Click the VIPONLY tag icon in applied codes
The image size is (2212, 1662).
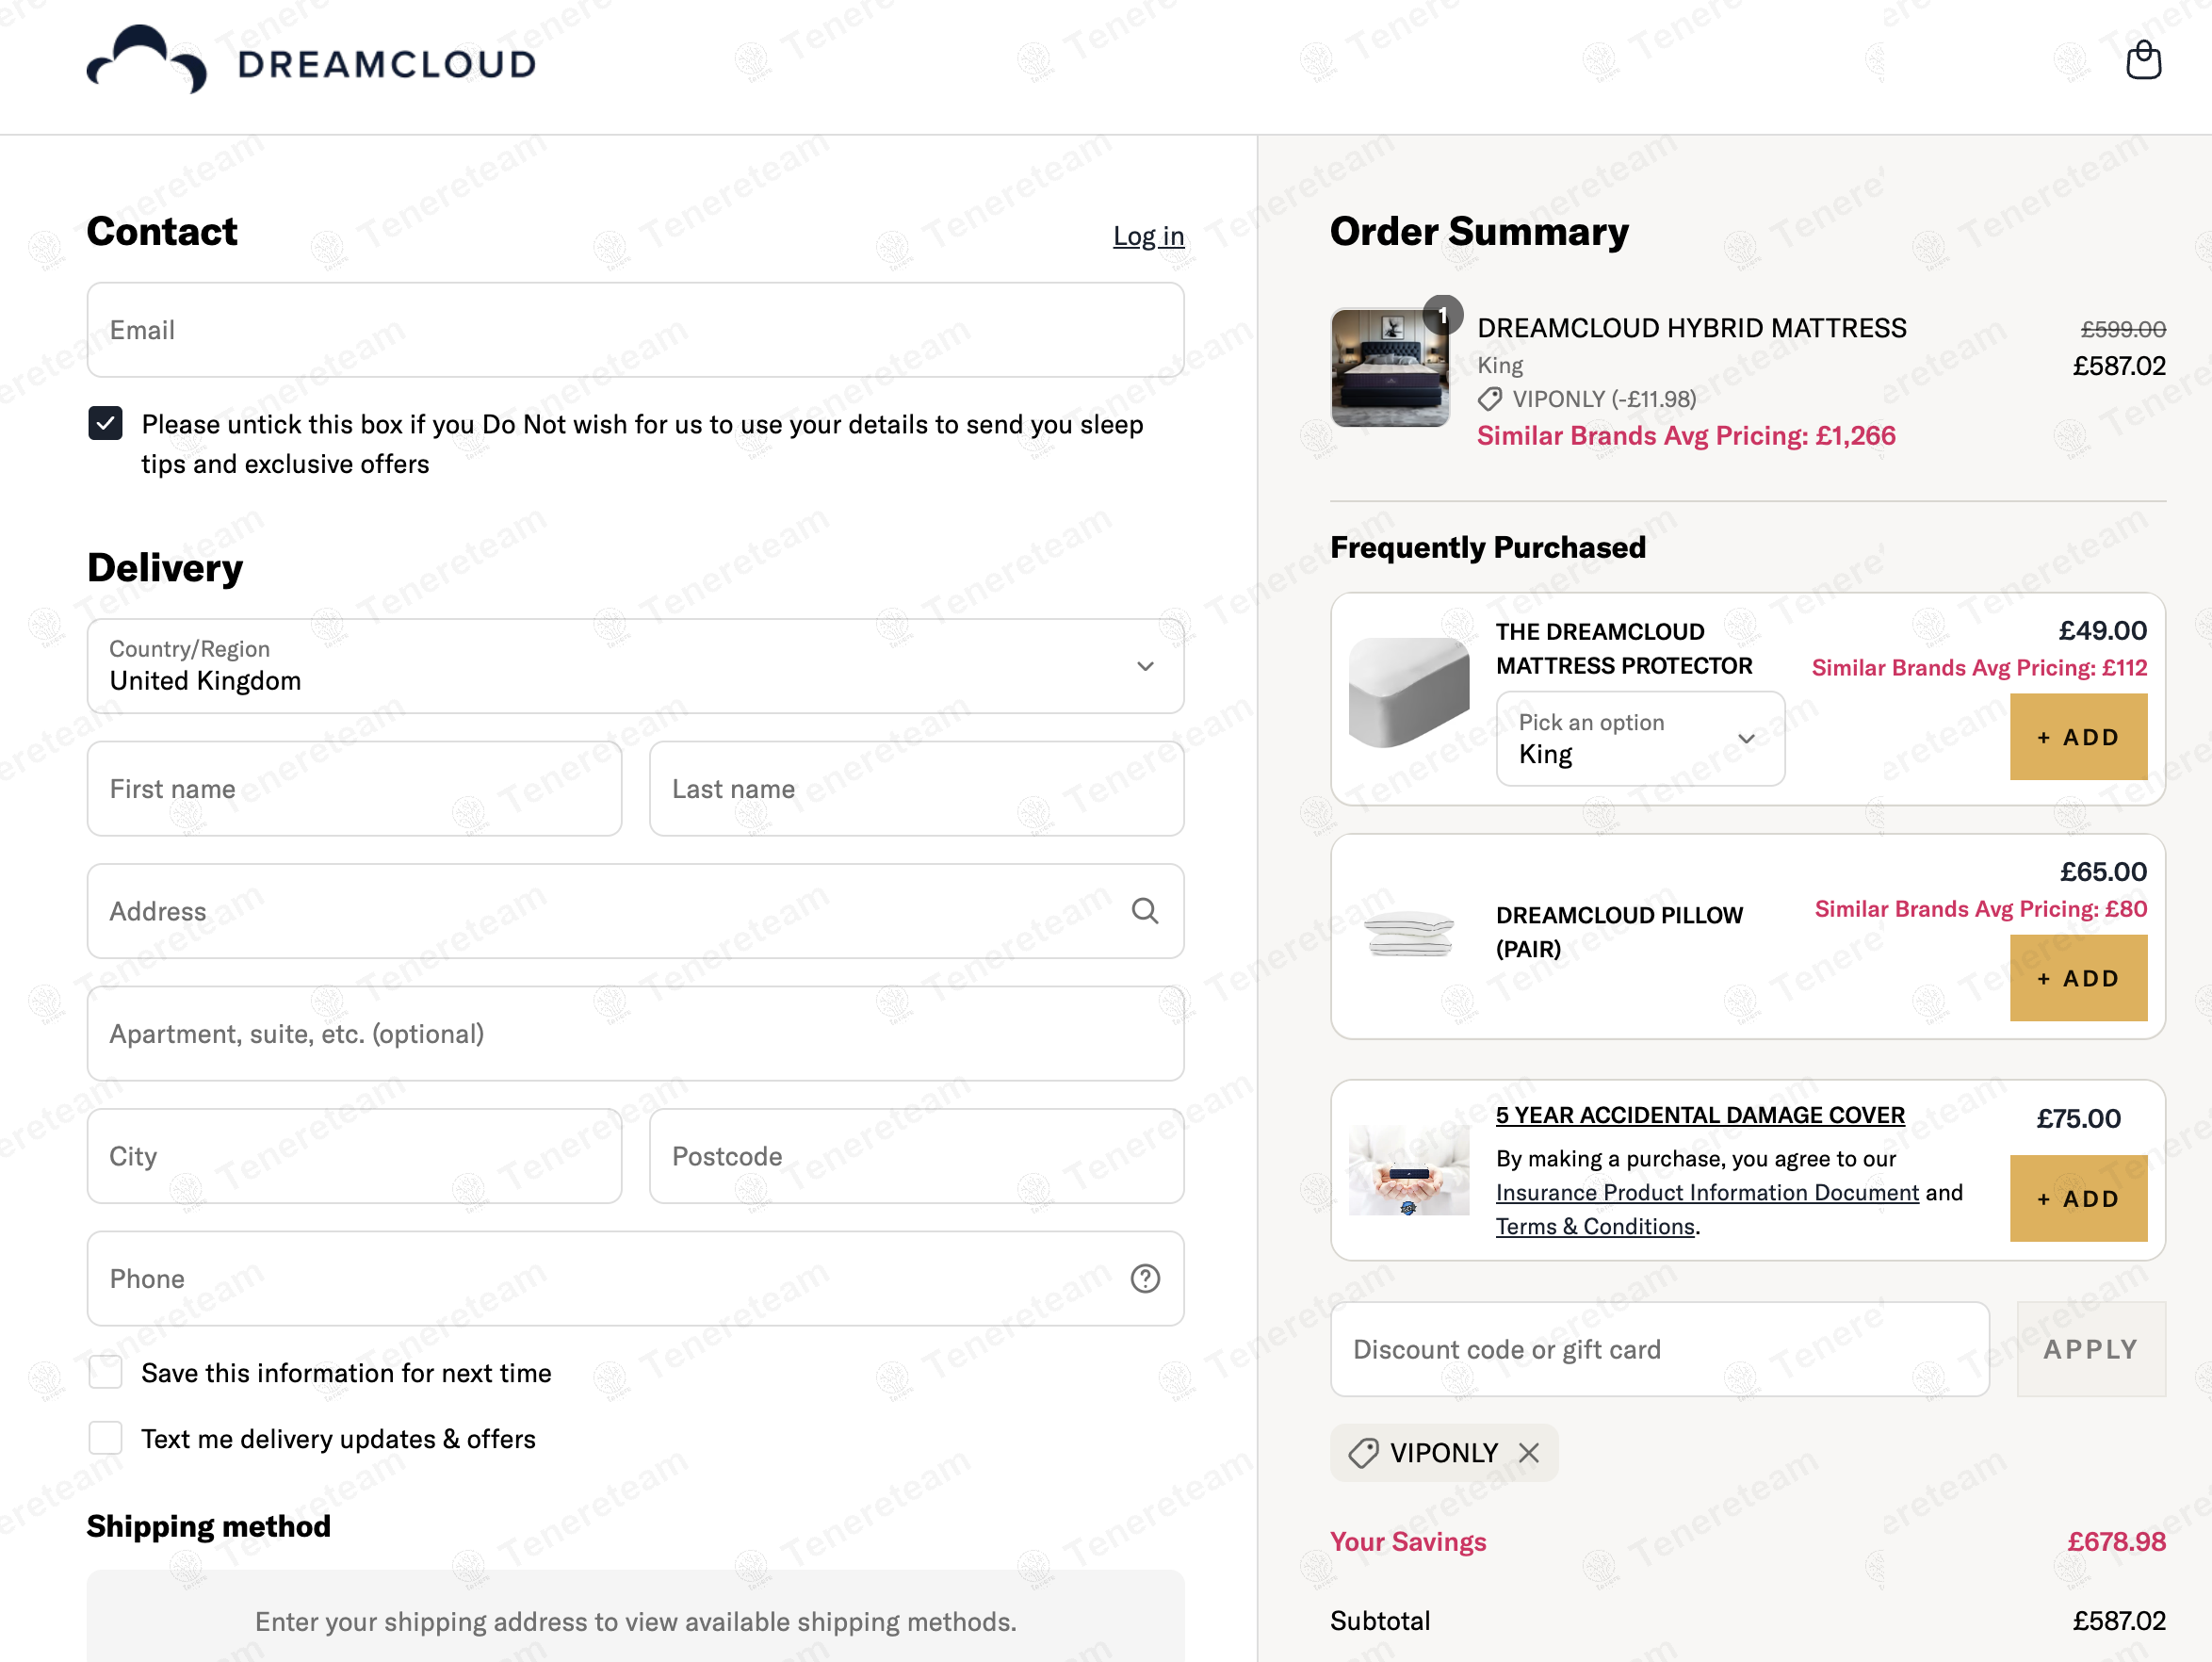click(x=1363, y=1453)
